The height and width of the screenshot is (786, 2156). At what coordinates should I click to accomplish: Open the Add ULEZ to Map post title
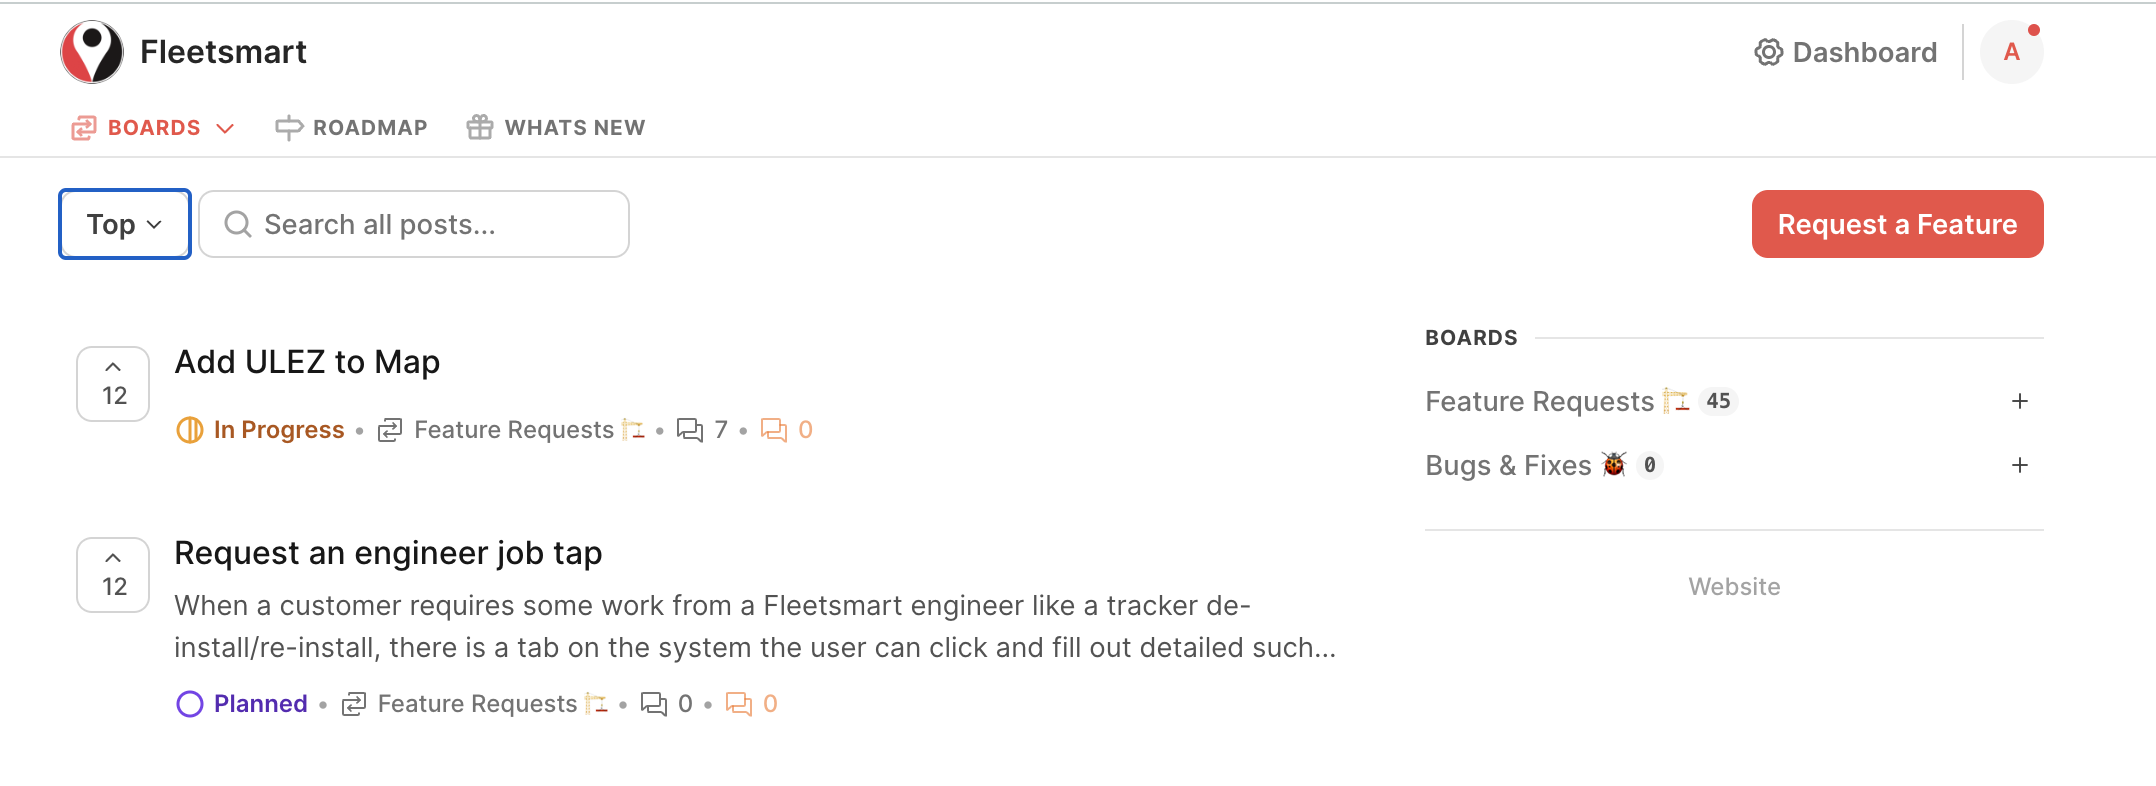coord(307,362)
